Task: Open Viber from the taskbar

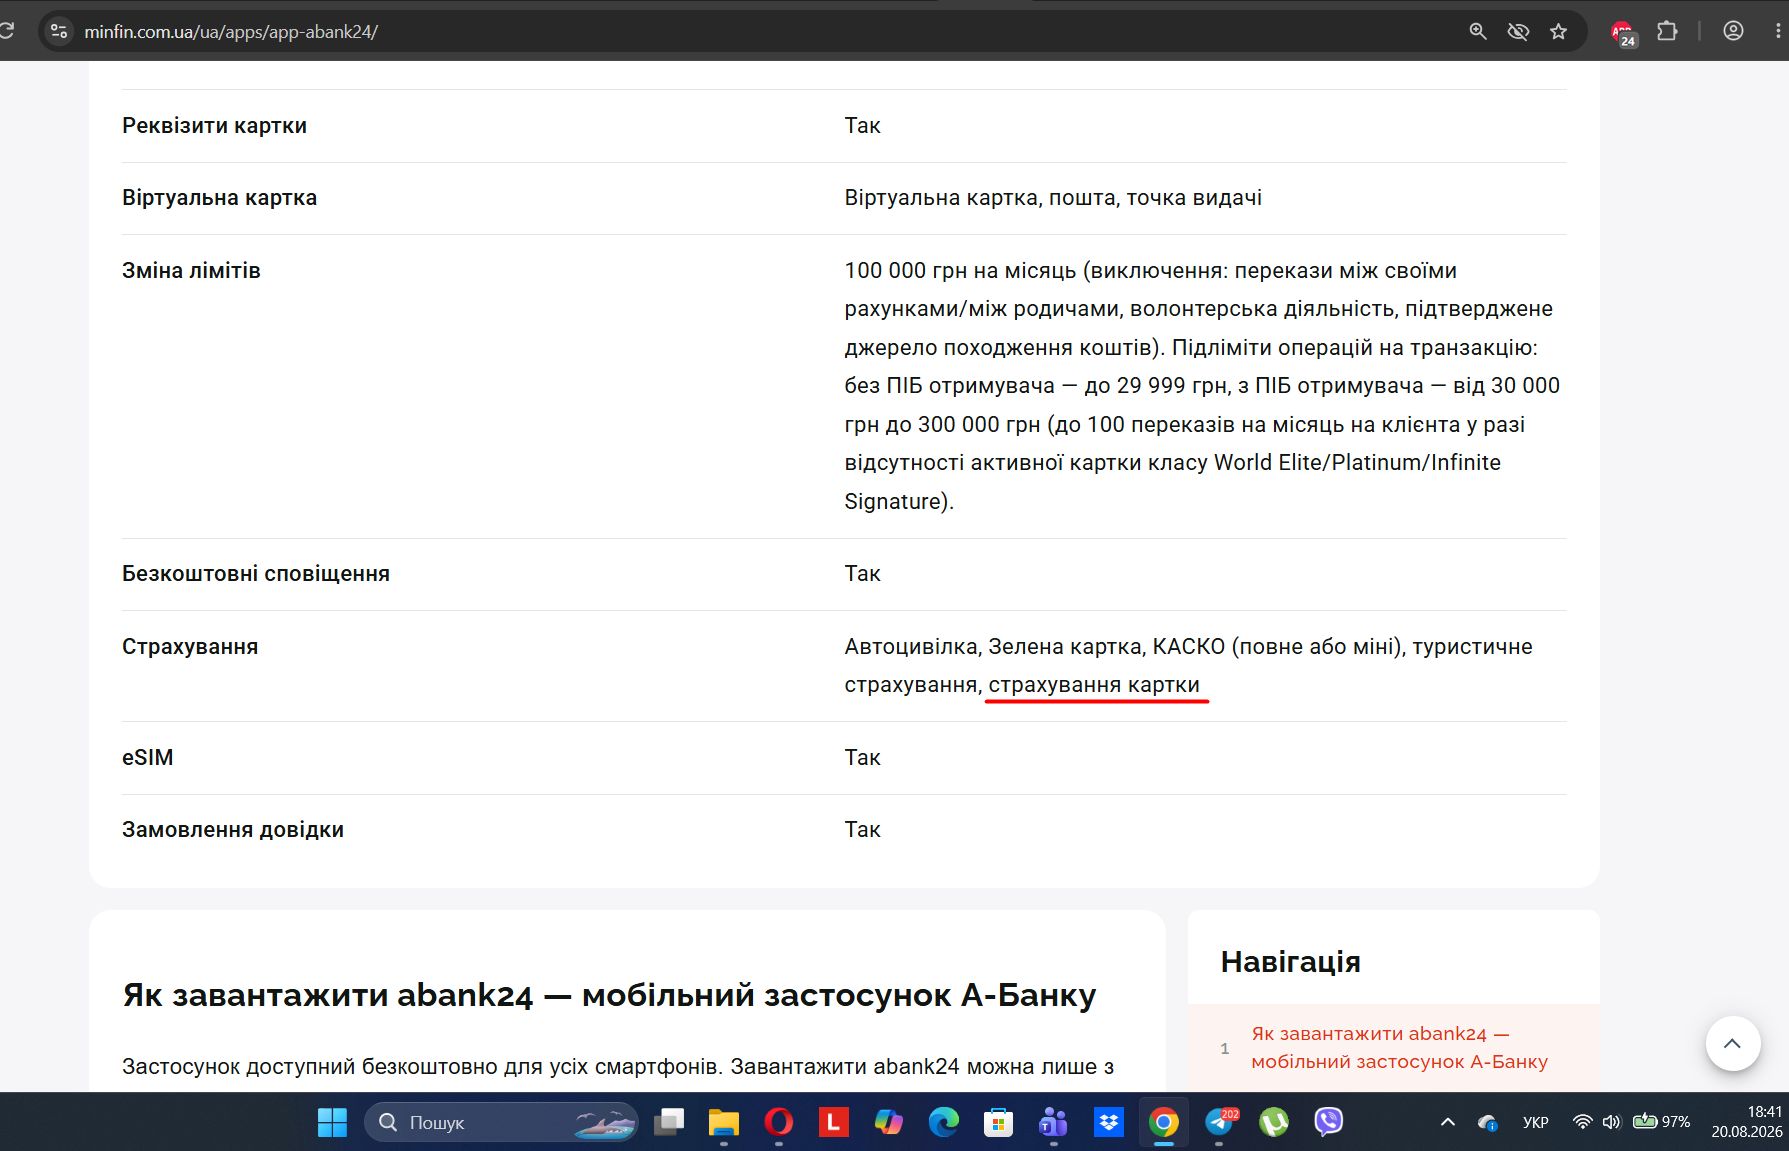Action: tap(1328, 1122)
